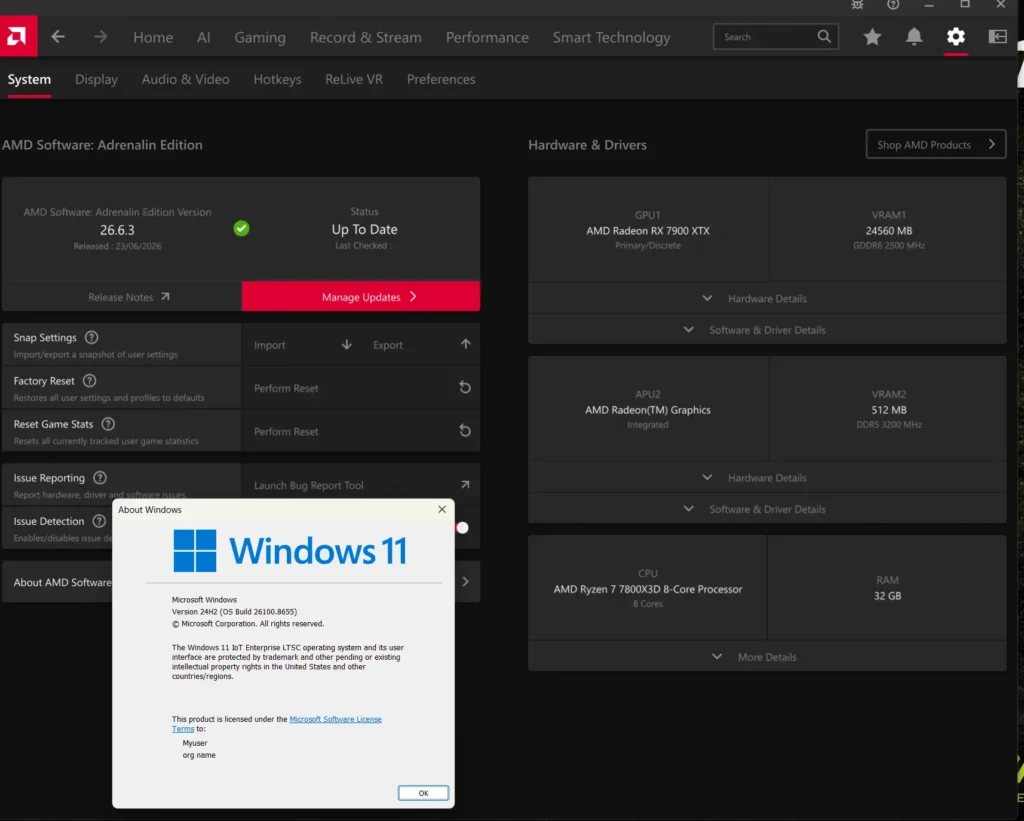This screenshot has height=821, width=1024.
Task: Open the Smart Technology menu
Action: click(611, 37)
